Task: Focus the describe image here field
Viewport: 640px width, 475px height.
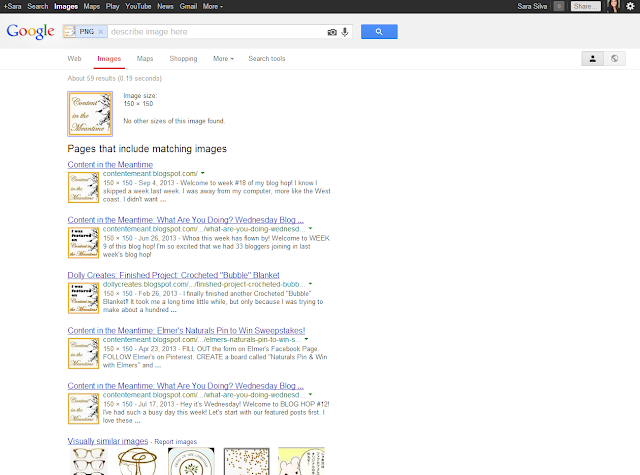Action: (216, 31)
